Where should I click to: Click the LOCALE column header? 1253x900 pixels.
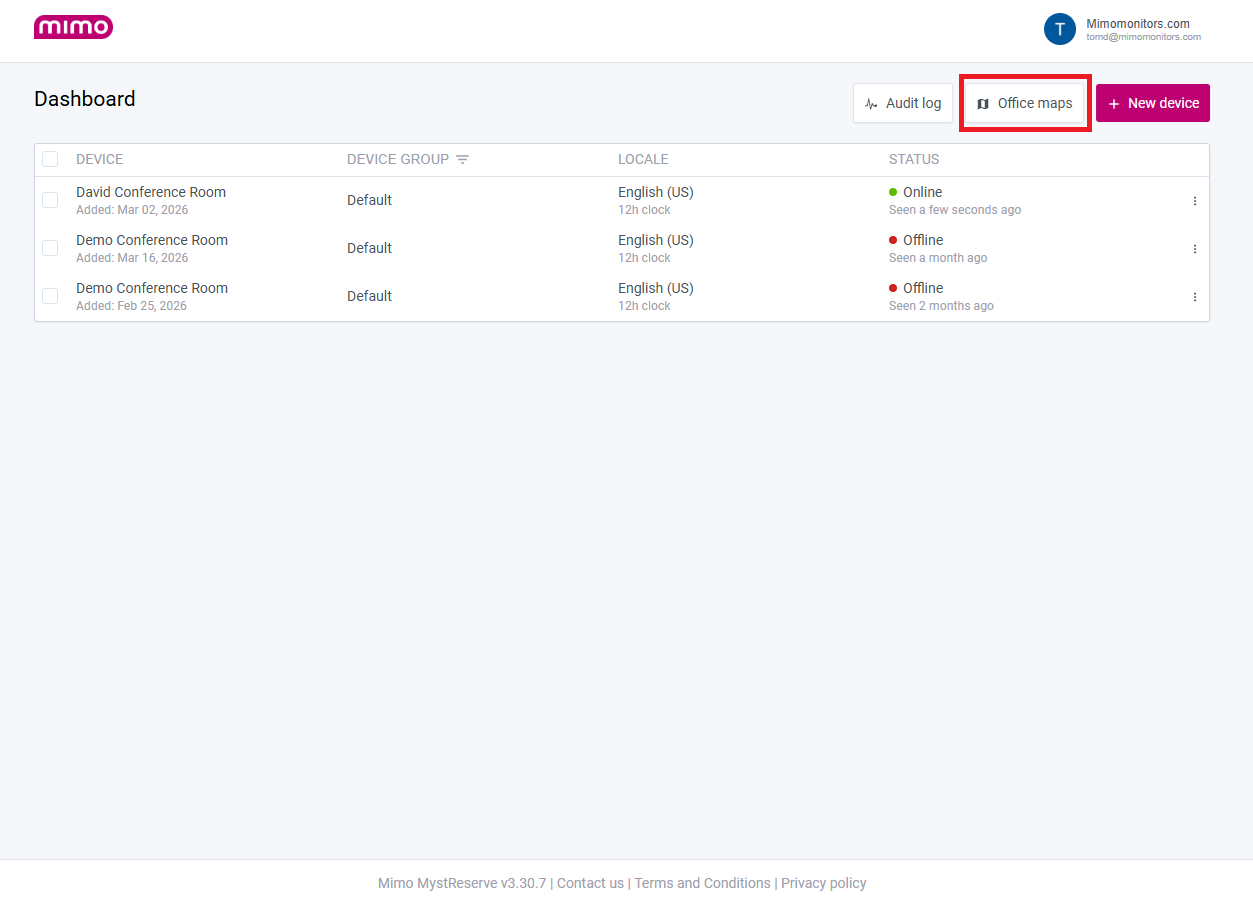coord(643,159)
